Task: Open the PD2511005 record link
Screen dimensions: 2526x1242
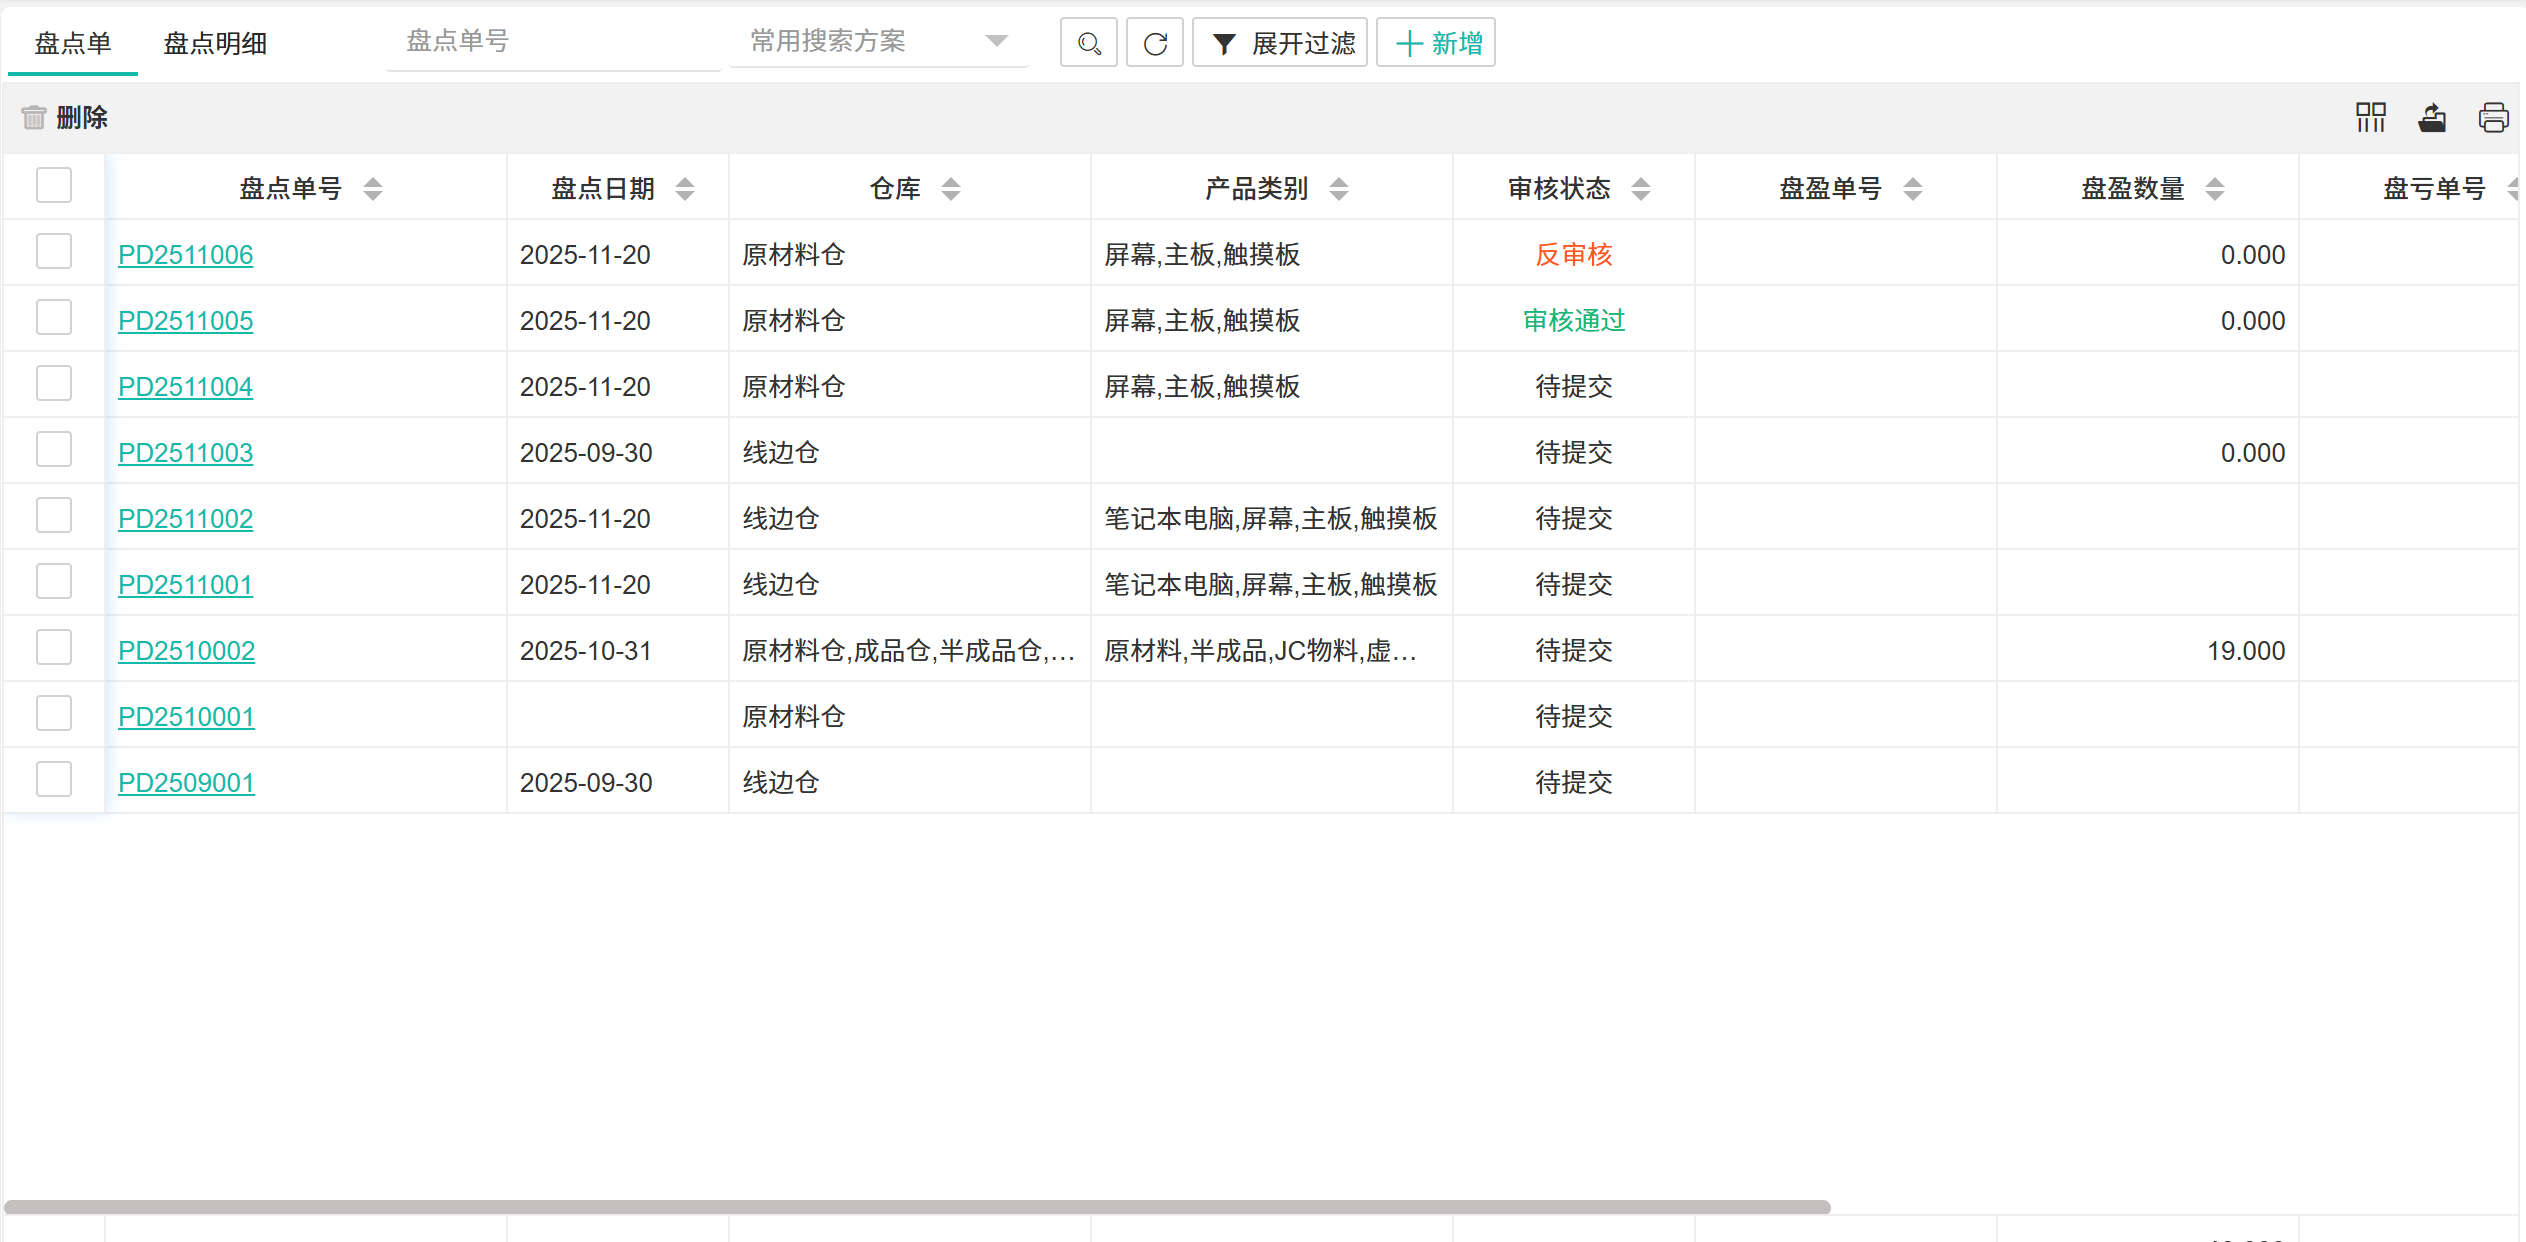Action: (x=185, y=321)
